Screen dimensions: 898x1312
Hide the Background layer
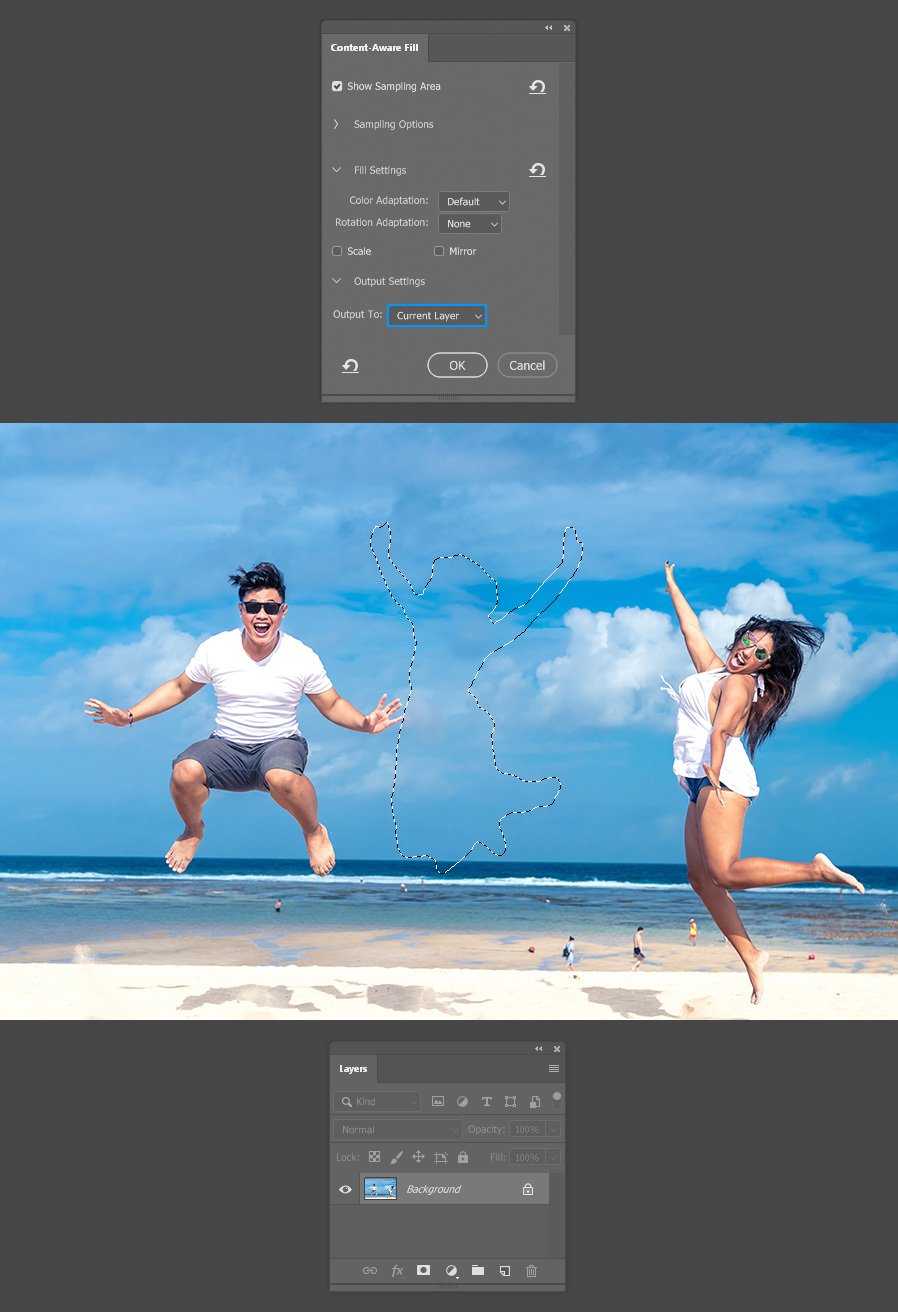point(345,1189)
